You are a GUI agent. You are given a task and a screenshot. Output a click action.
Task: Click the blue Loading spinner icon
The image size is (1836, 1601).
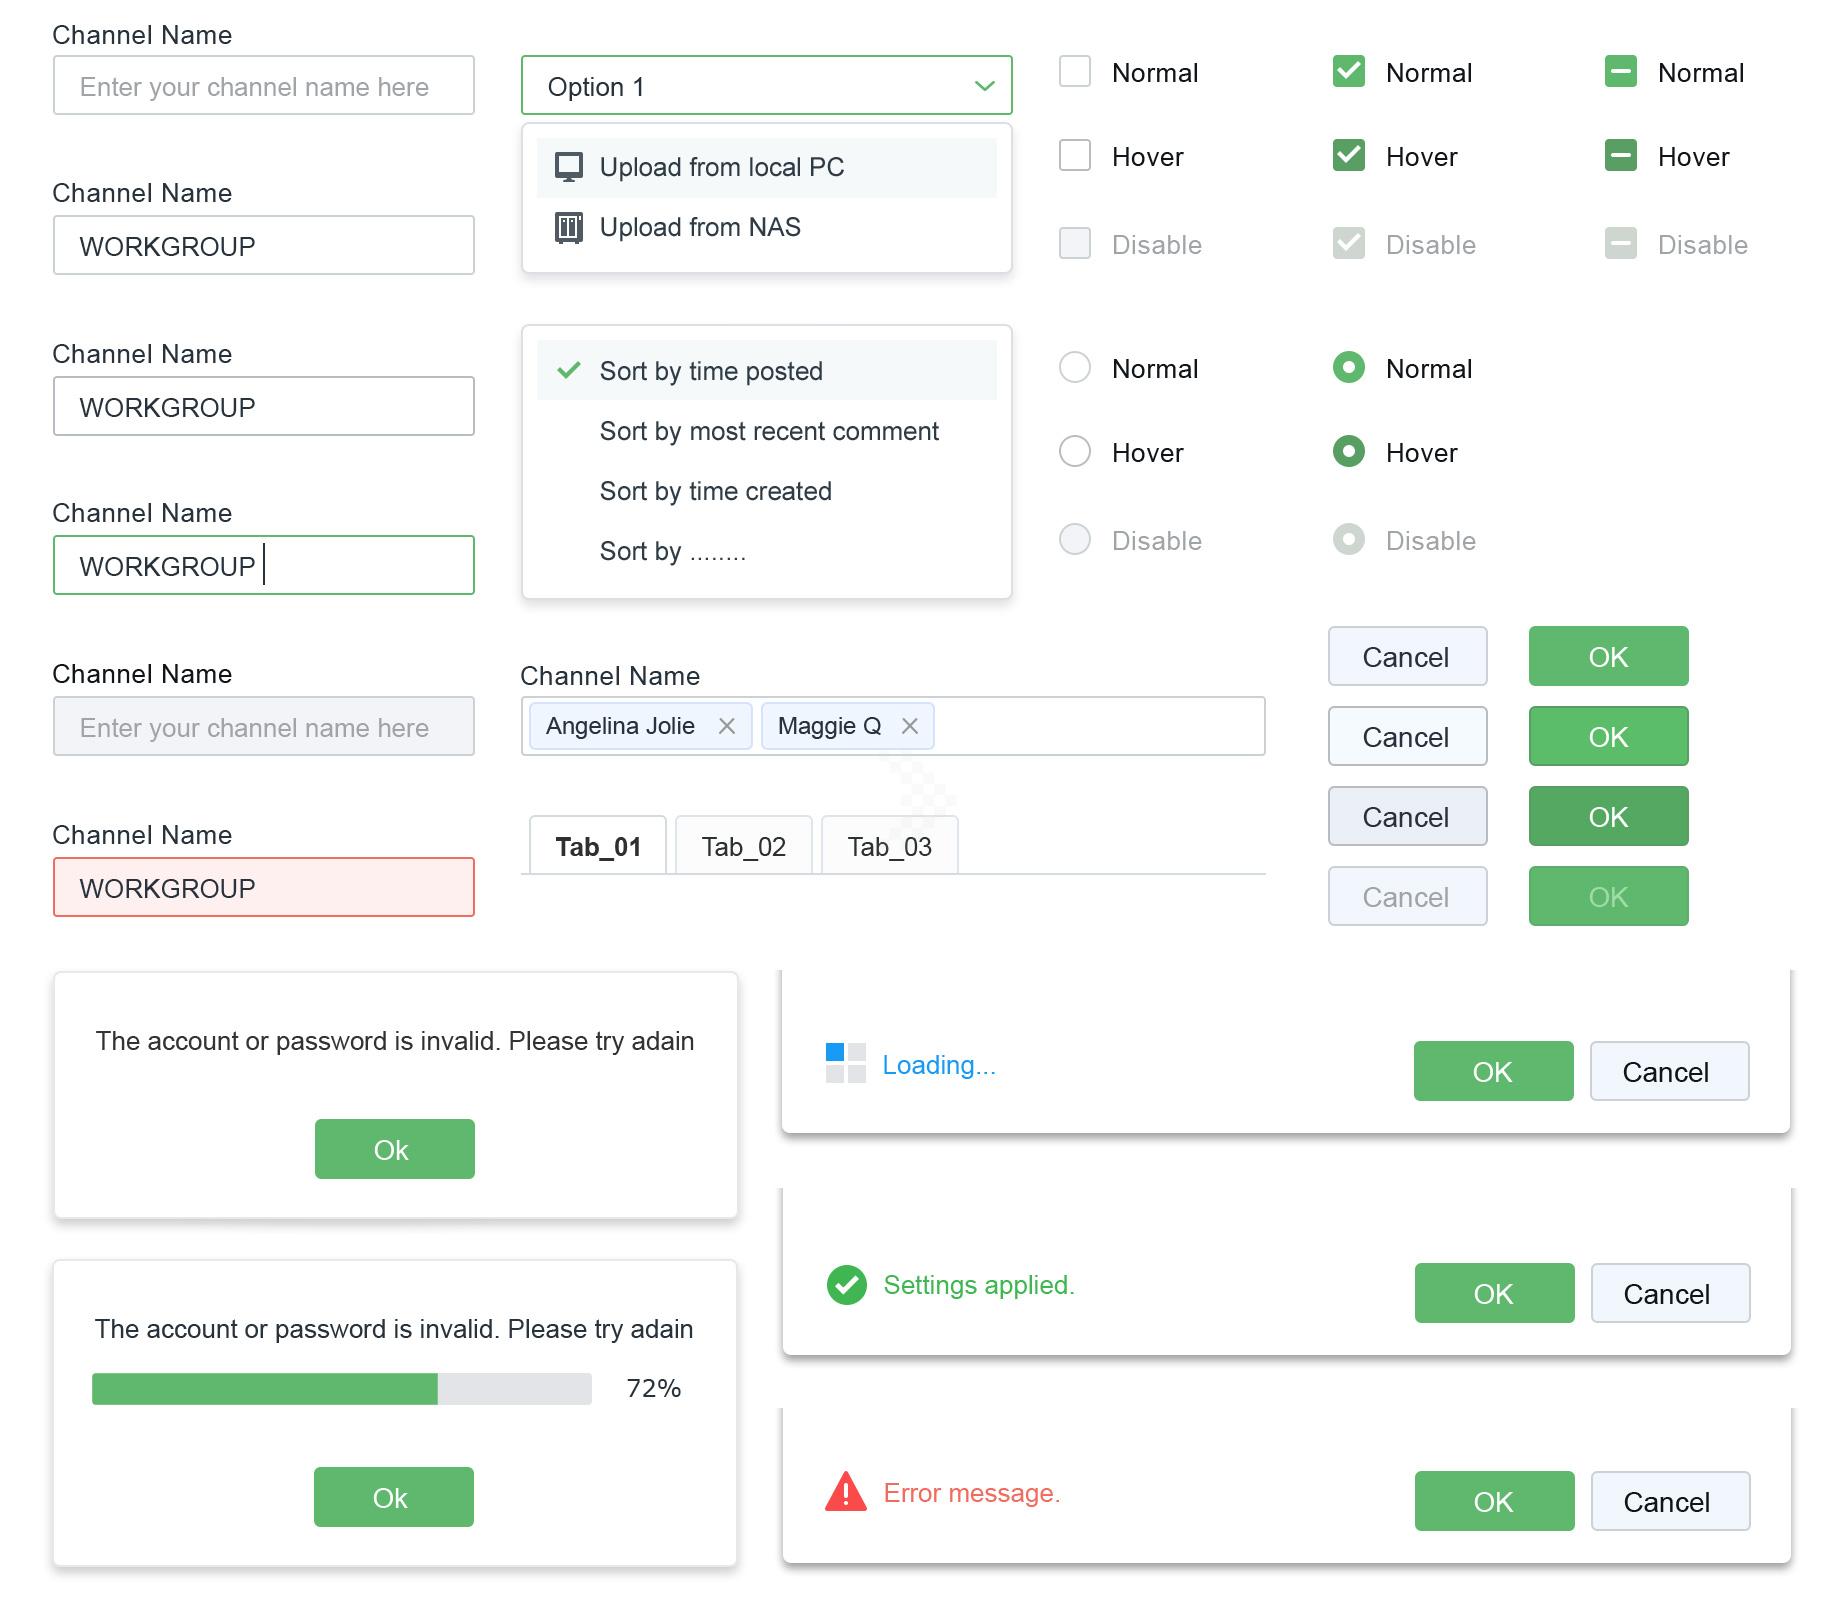[x=845, y=1064]
